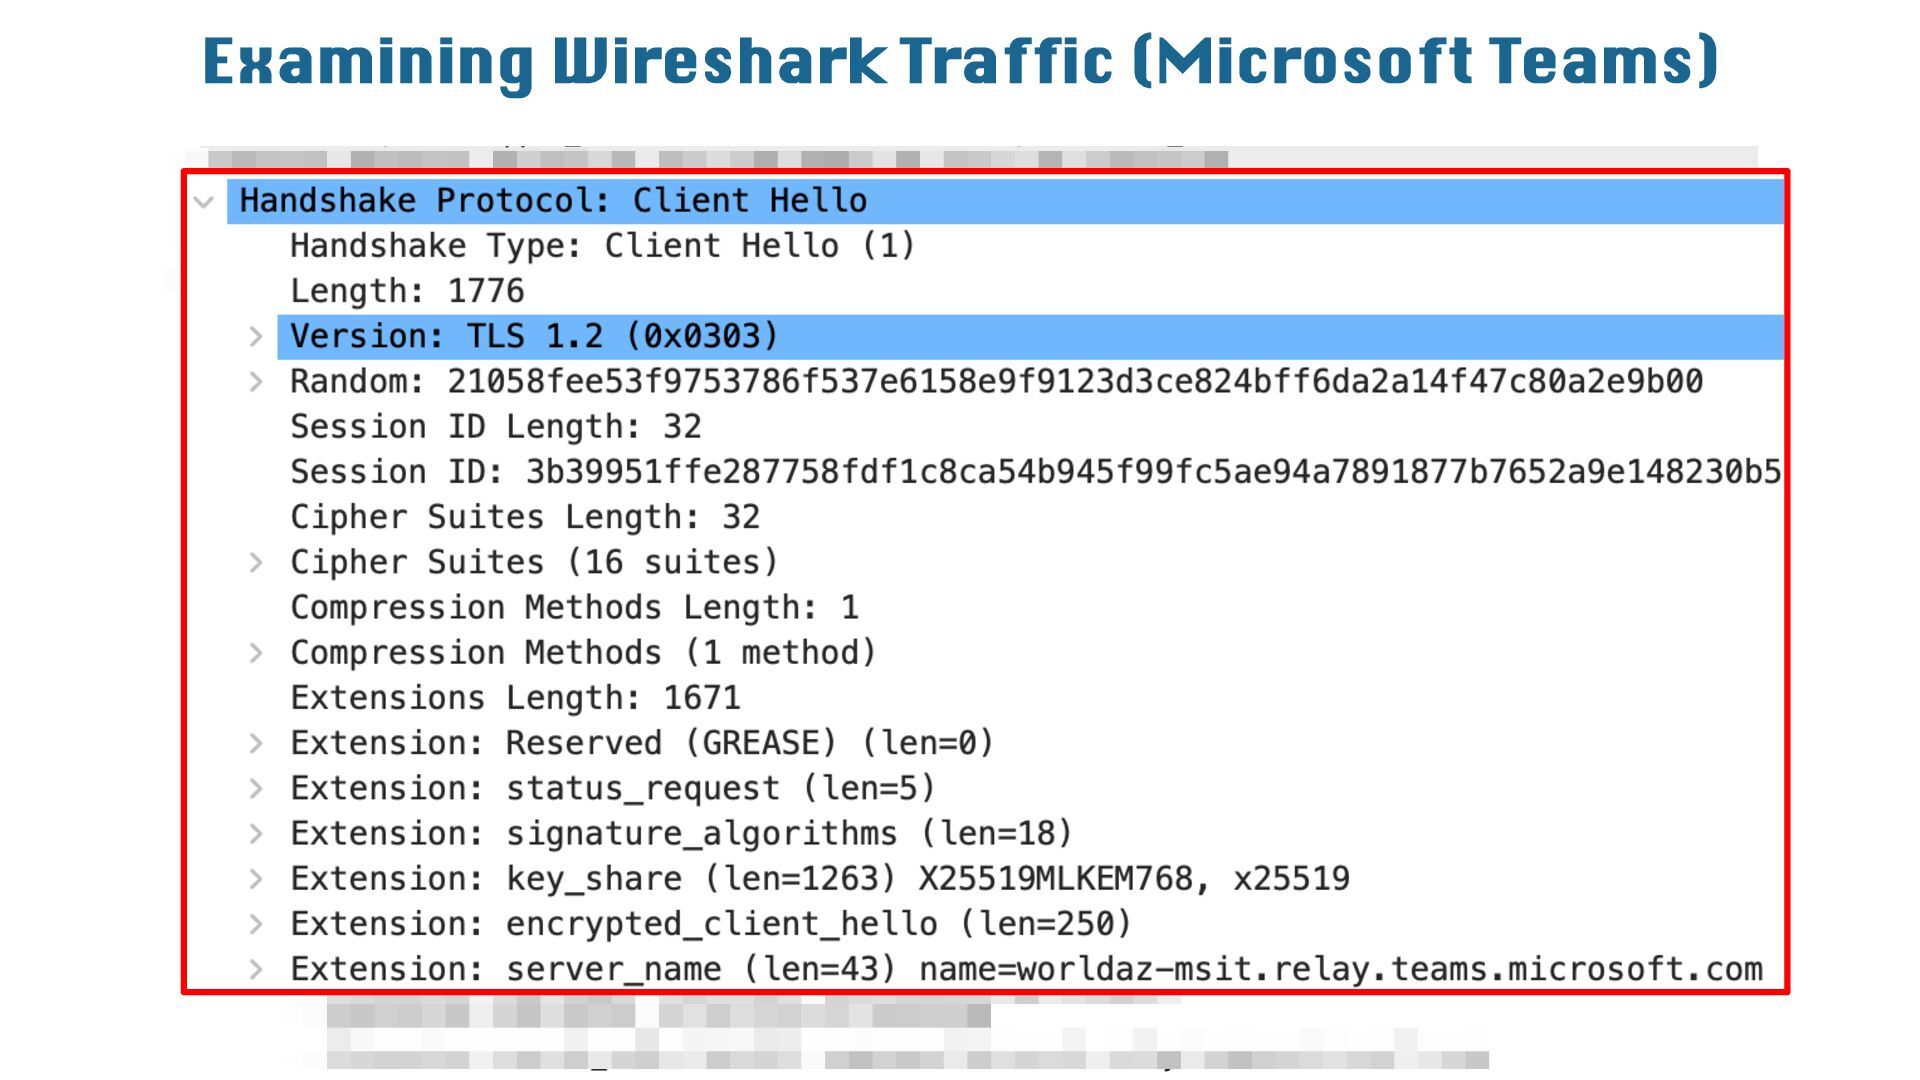Expand the status_request extension

coord(256,789)
